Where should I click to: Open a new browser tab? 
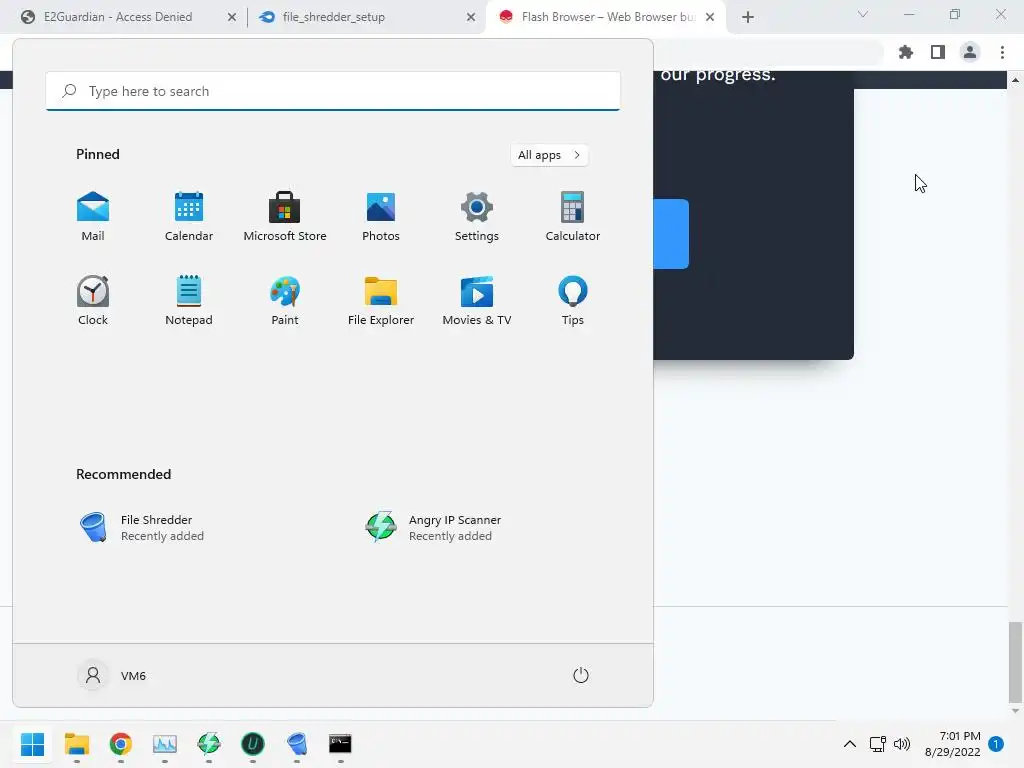748,17
